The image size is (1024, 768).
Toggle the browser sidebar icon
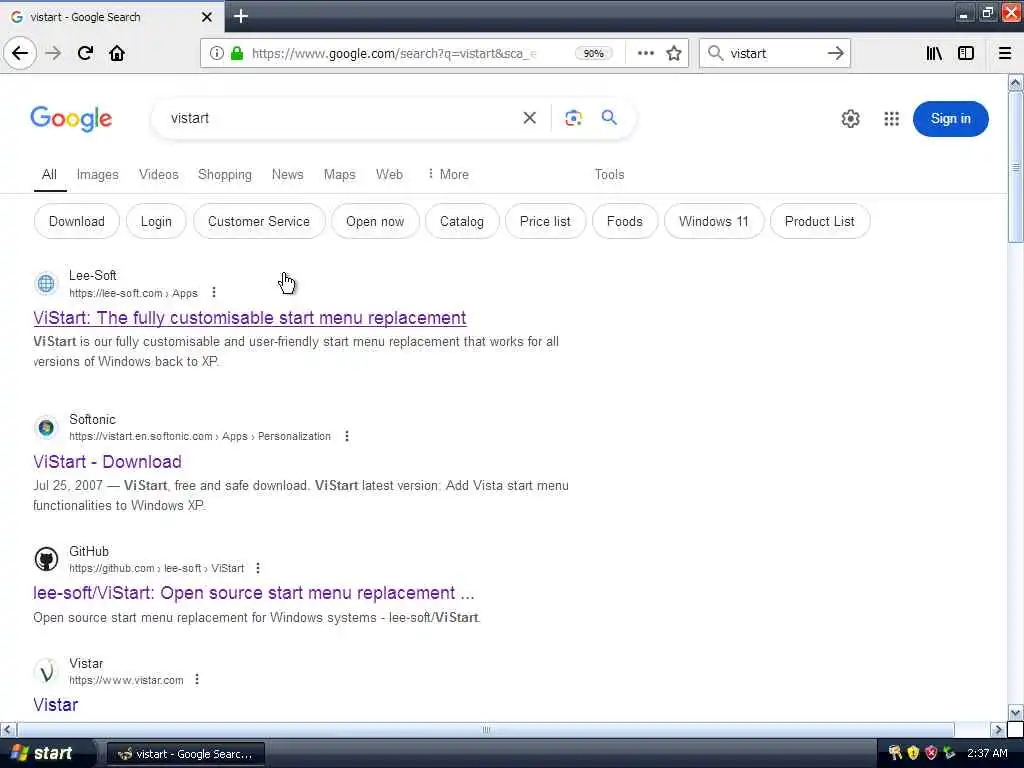click(x=966, y=53)
